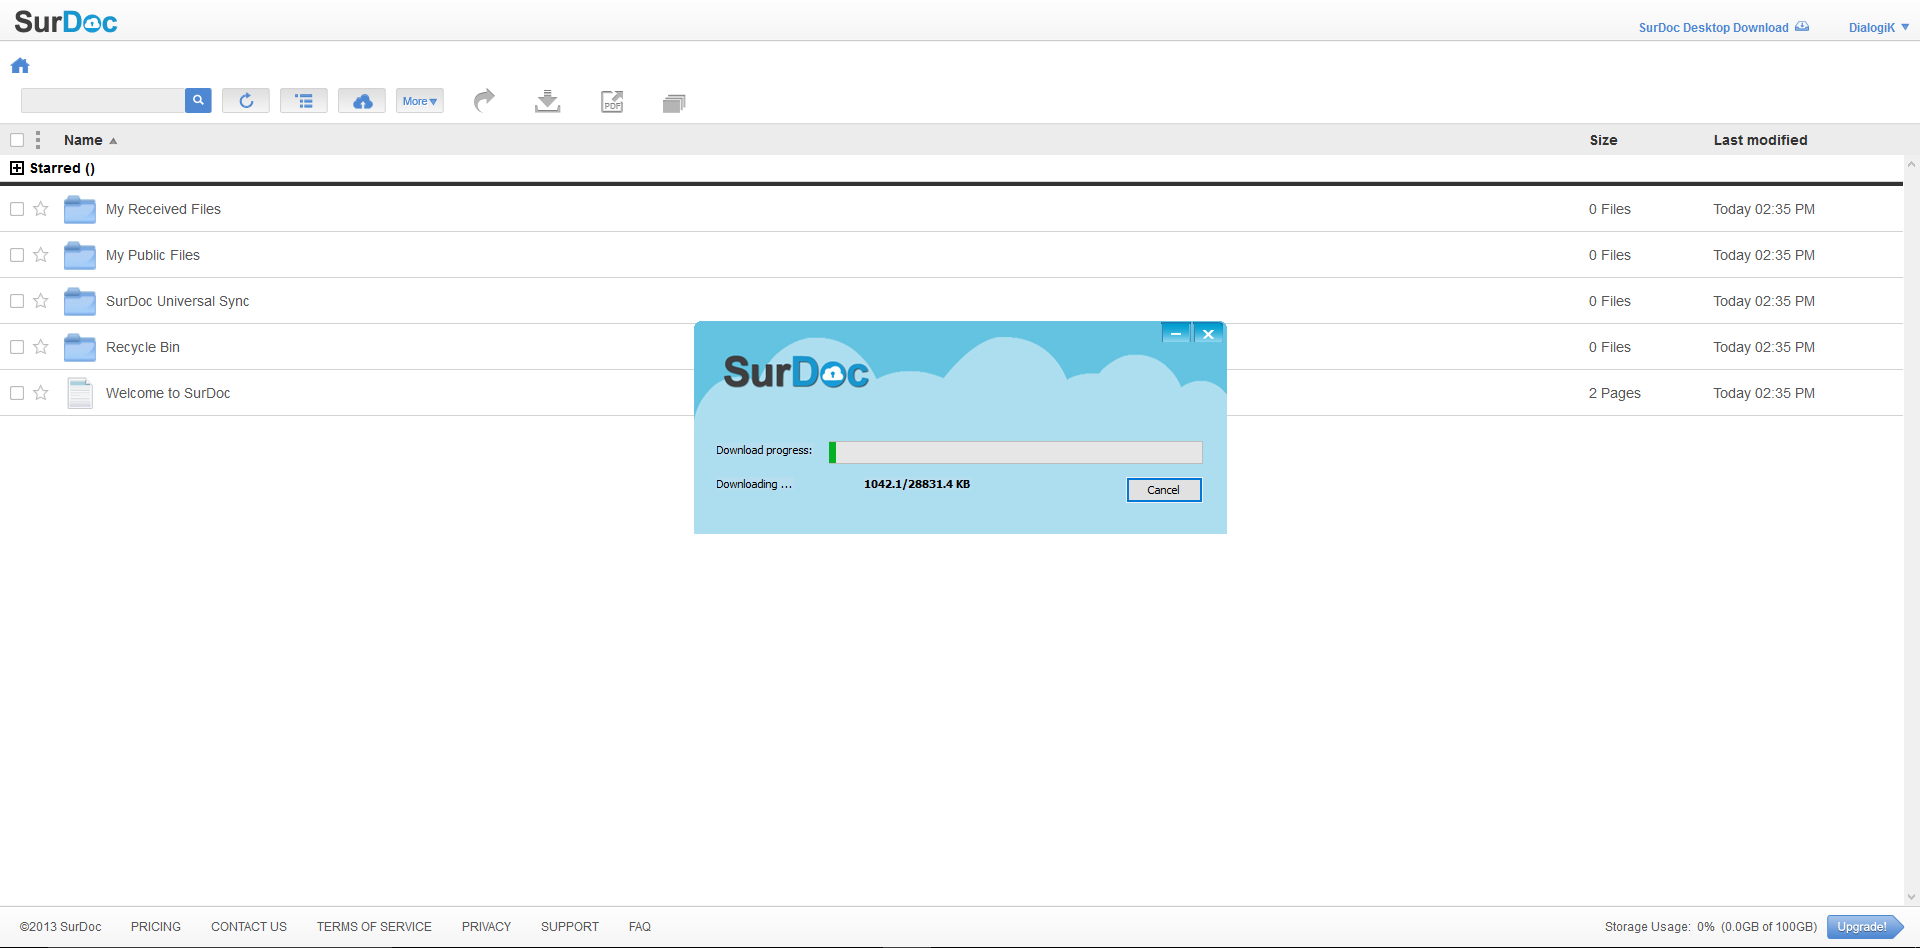The image size is (1920, 948).
Task: Open My Public Files folder name
Action: pos(153,255)
